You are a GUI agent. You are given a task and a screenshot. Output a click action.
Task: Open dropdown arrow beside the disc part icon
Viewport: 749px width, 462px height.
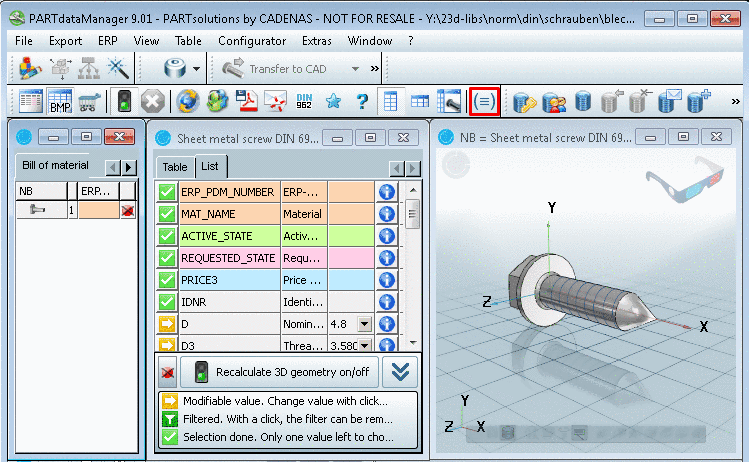[x=196, y=69]
